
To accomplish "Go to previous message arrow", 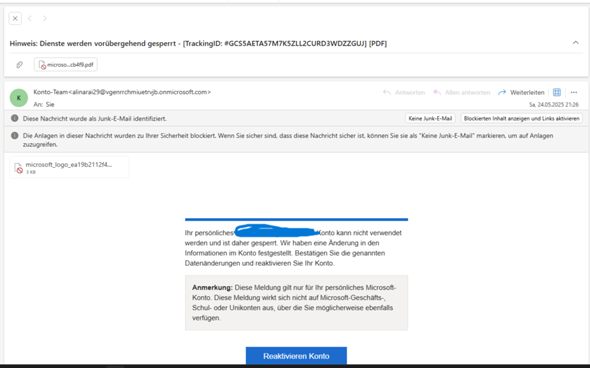I will (x=30, y=18).
